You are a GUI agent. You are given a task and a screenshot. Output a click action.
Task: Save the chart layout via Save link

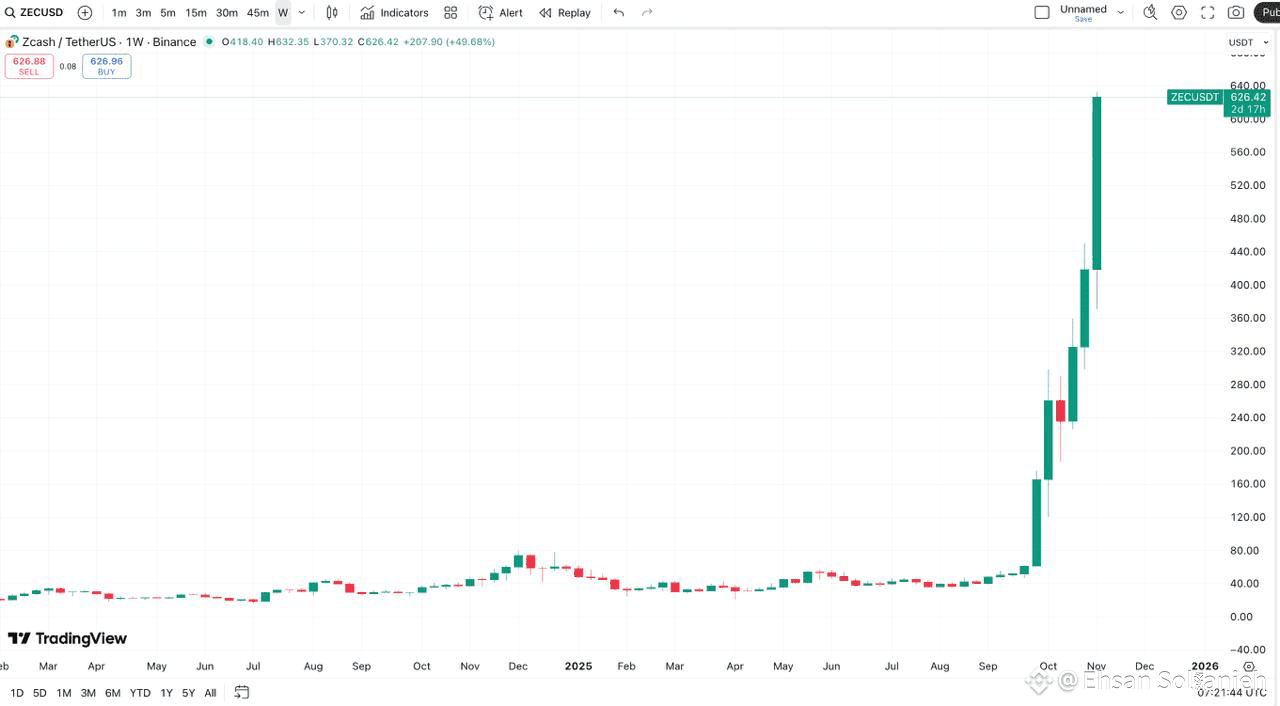tap(1084, 19)
